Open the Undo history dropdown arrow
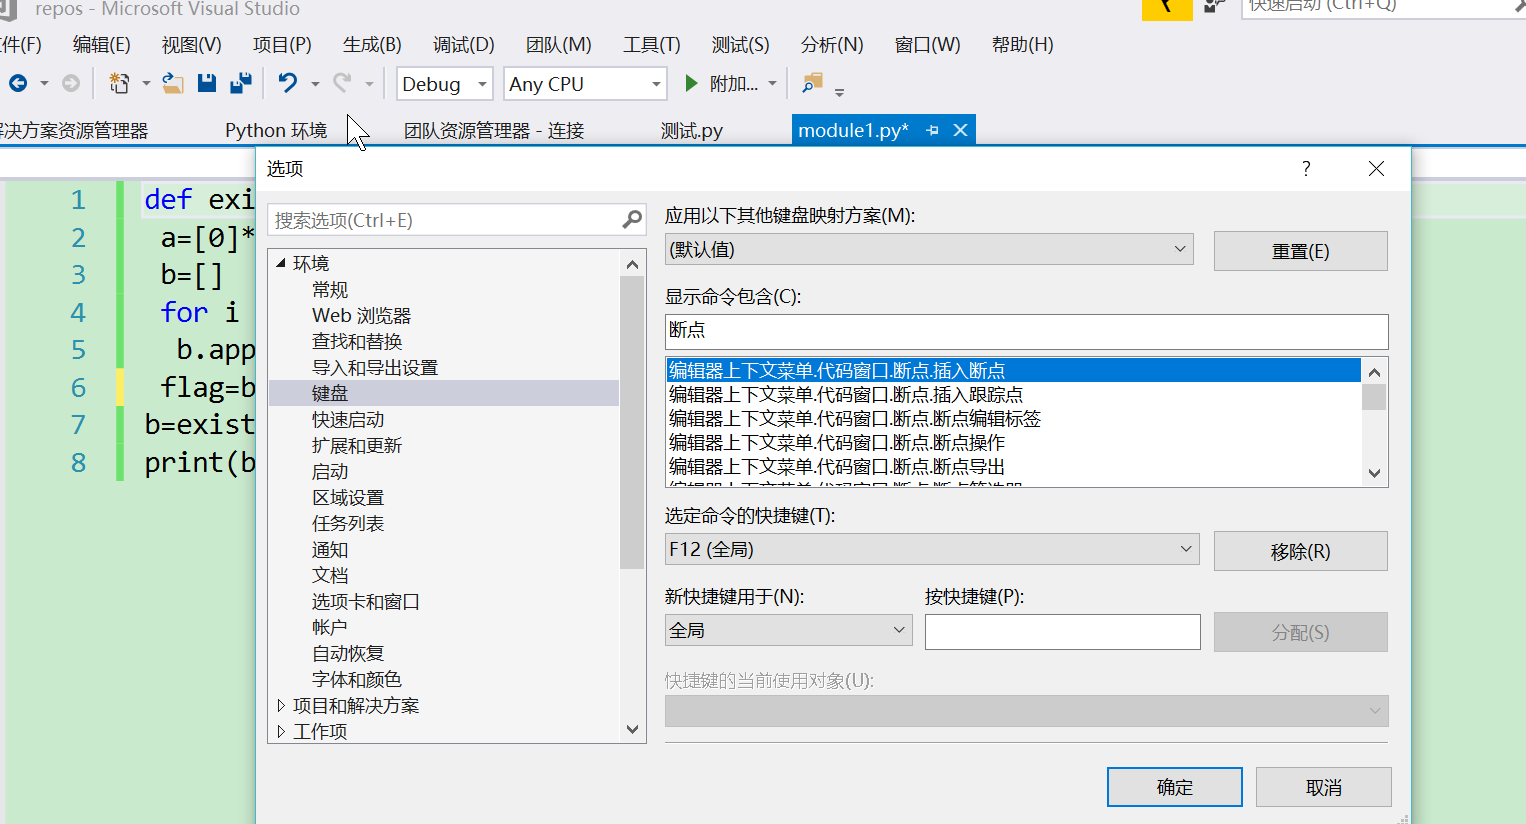This screenshot has width=1526, height=824. pos(315,85)
